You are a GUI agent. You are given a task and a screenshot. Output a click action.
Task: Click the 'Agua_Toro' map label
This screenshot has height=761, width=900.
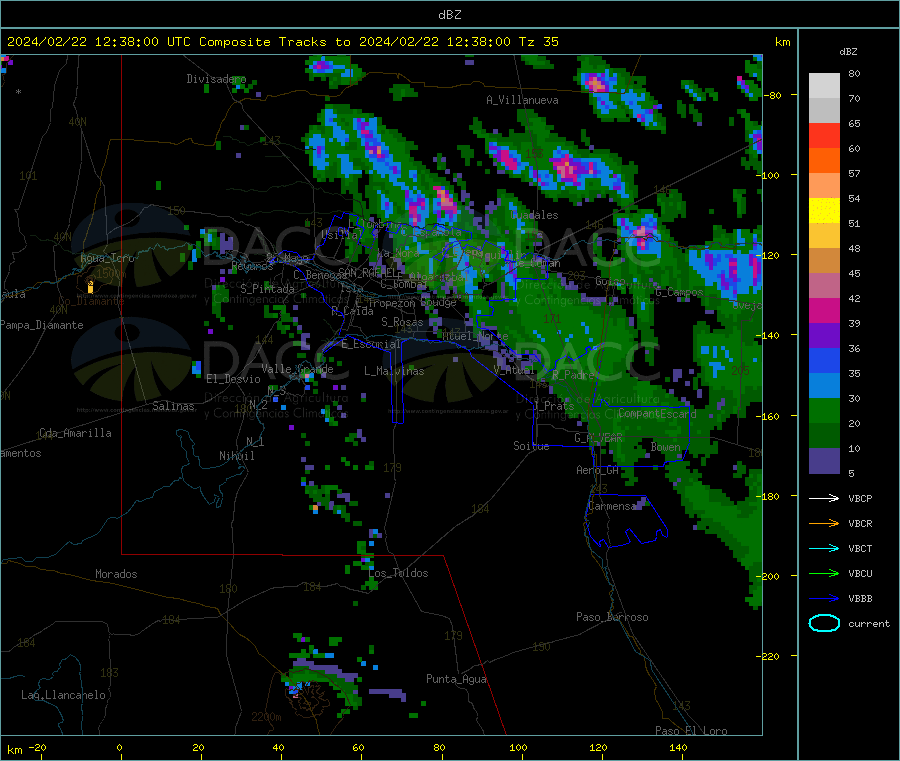pos(107,258)
